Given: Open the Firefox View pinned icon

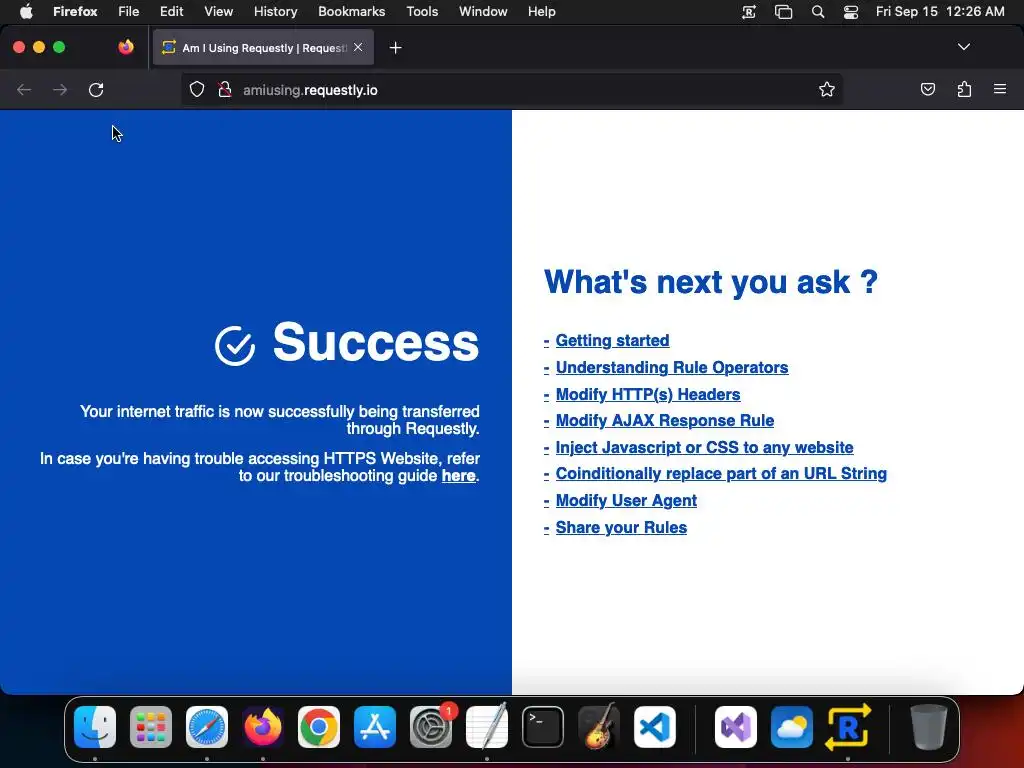Looking at the screenshot, I should (x=126, y=47).
